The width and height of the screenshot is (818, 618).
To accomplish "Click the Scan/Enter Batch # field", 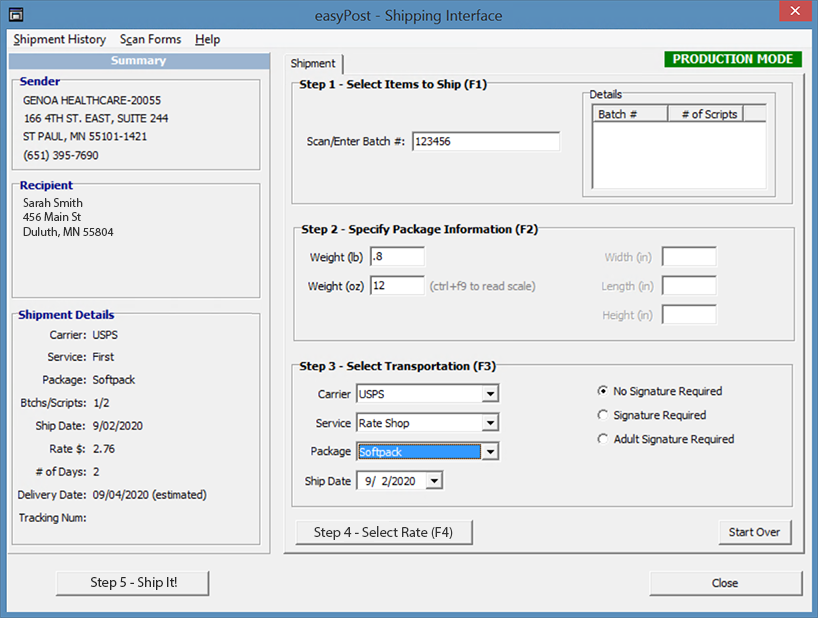I will 485,142.
